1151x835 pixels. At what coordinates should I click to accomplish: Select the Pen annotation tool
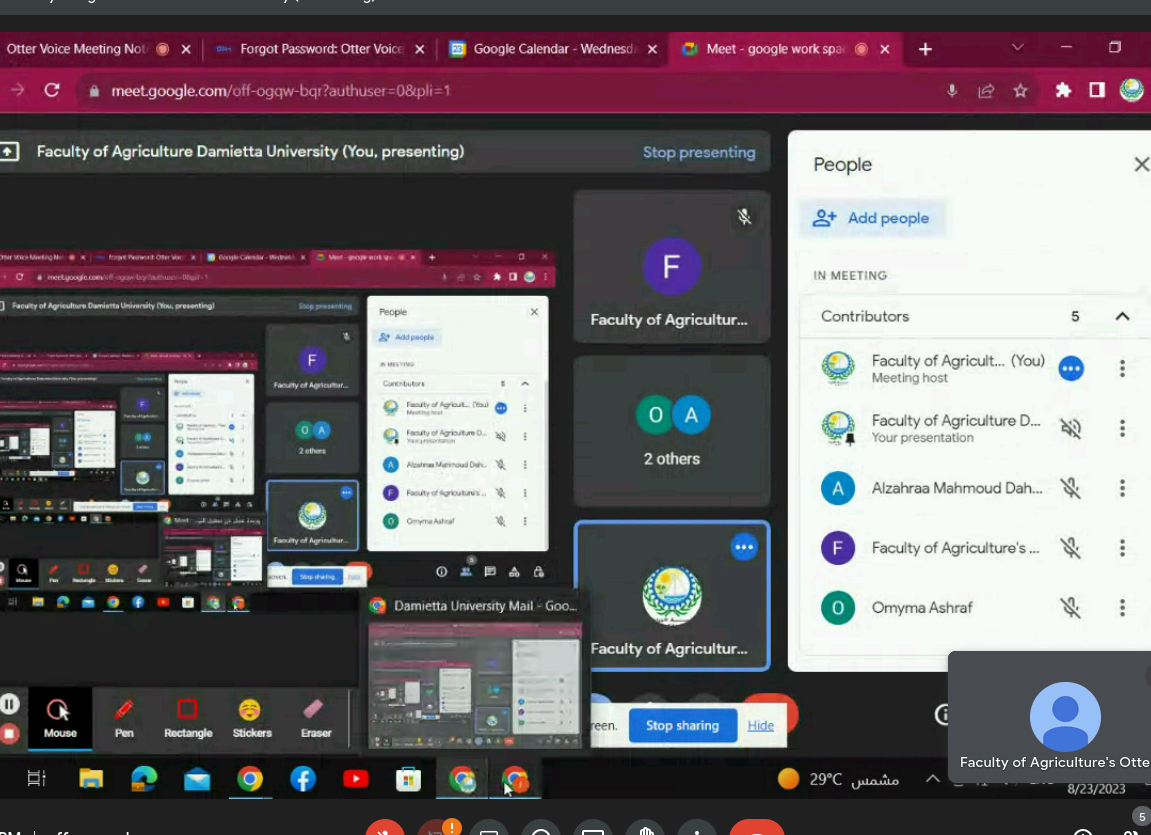124,718
